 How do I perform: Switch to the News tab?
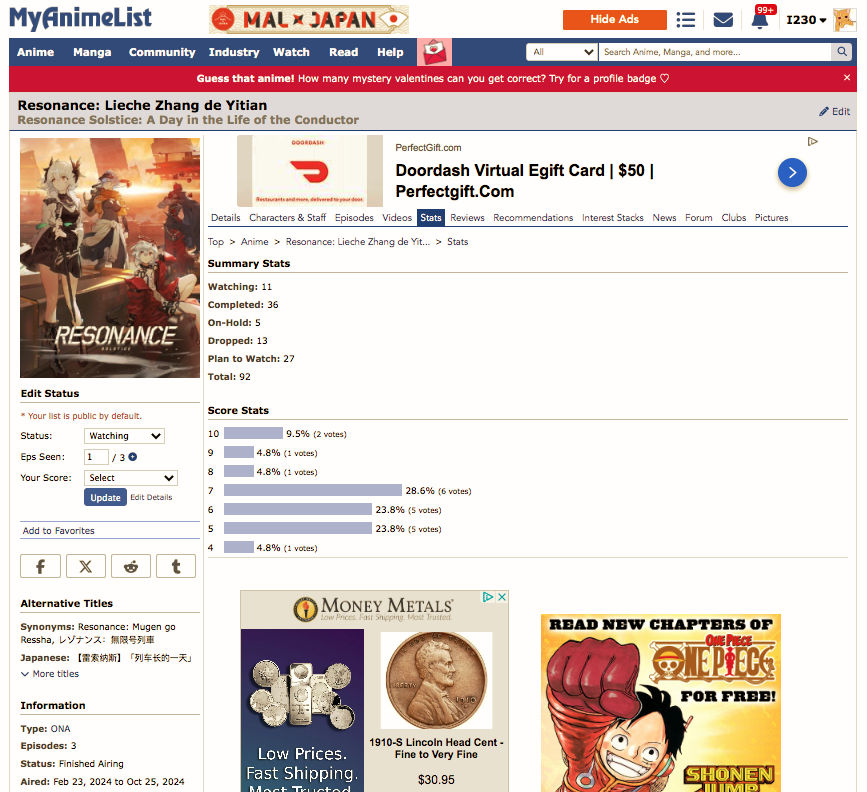664,218
